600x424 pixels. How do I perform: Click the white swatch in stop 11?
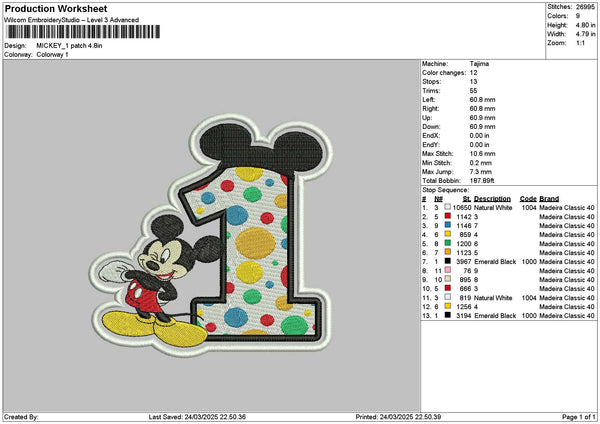click(447, 297)
